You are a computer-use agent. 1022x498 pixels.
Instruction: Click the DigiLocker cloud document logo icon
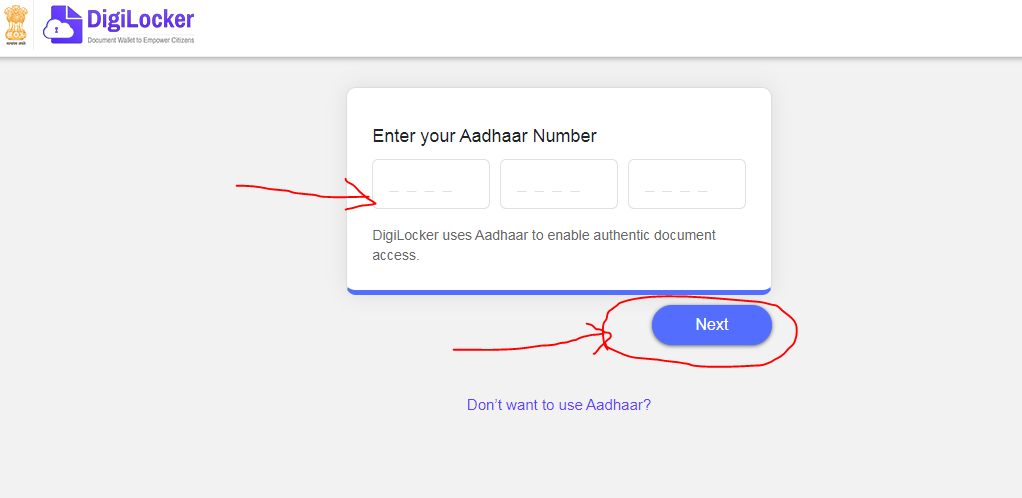(x=62, y=25)
